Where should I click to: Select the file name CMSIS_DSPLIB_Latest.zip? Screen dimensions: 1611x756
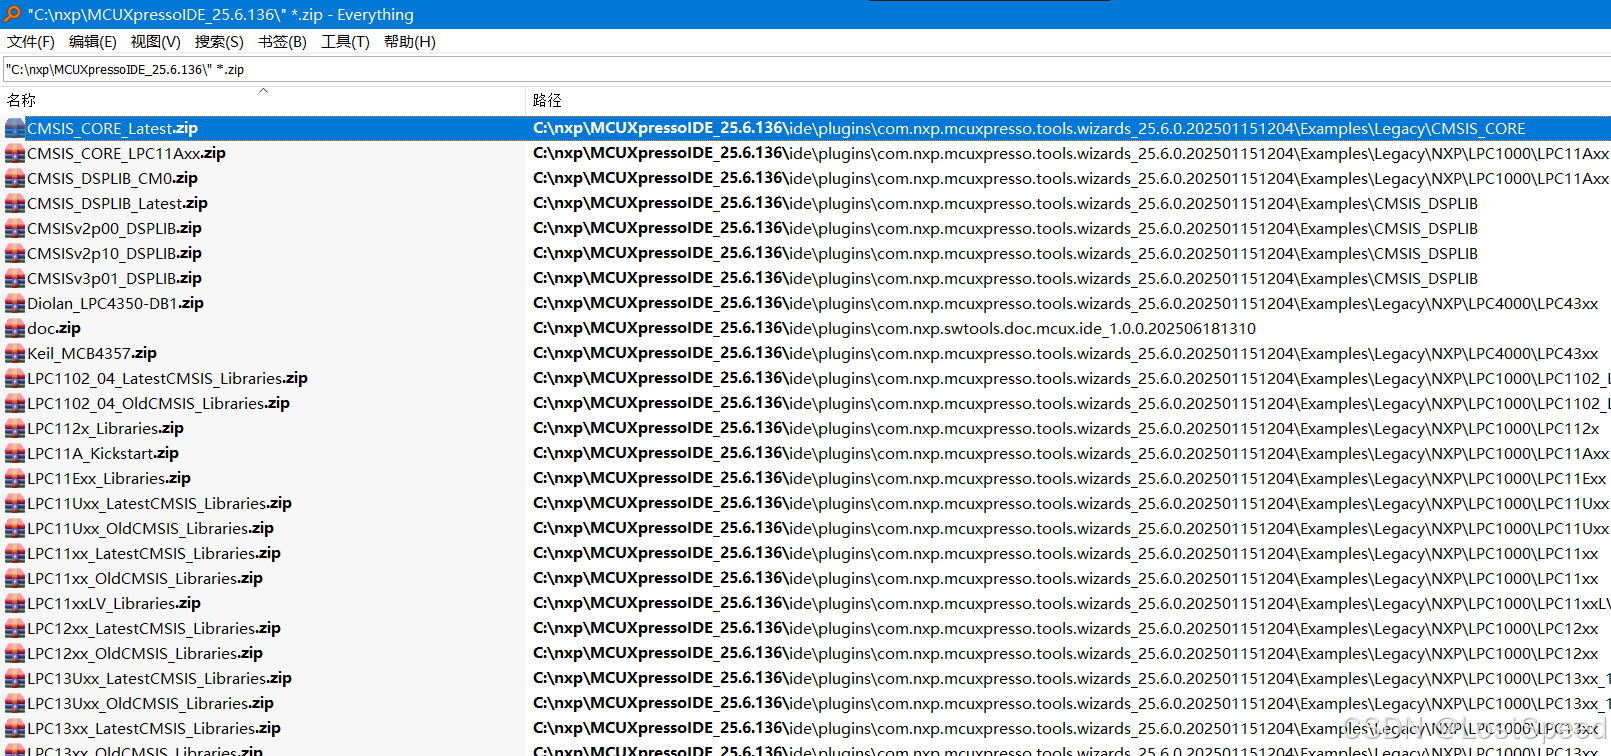(x=117, y=204)
